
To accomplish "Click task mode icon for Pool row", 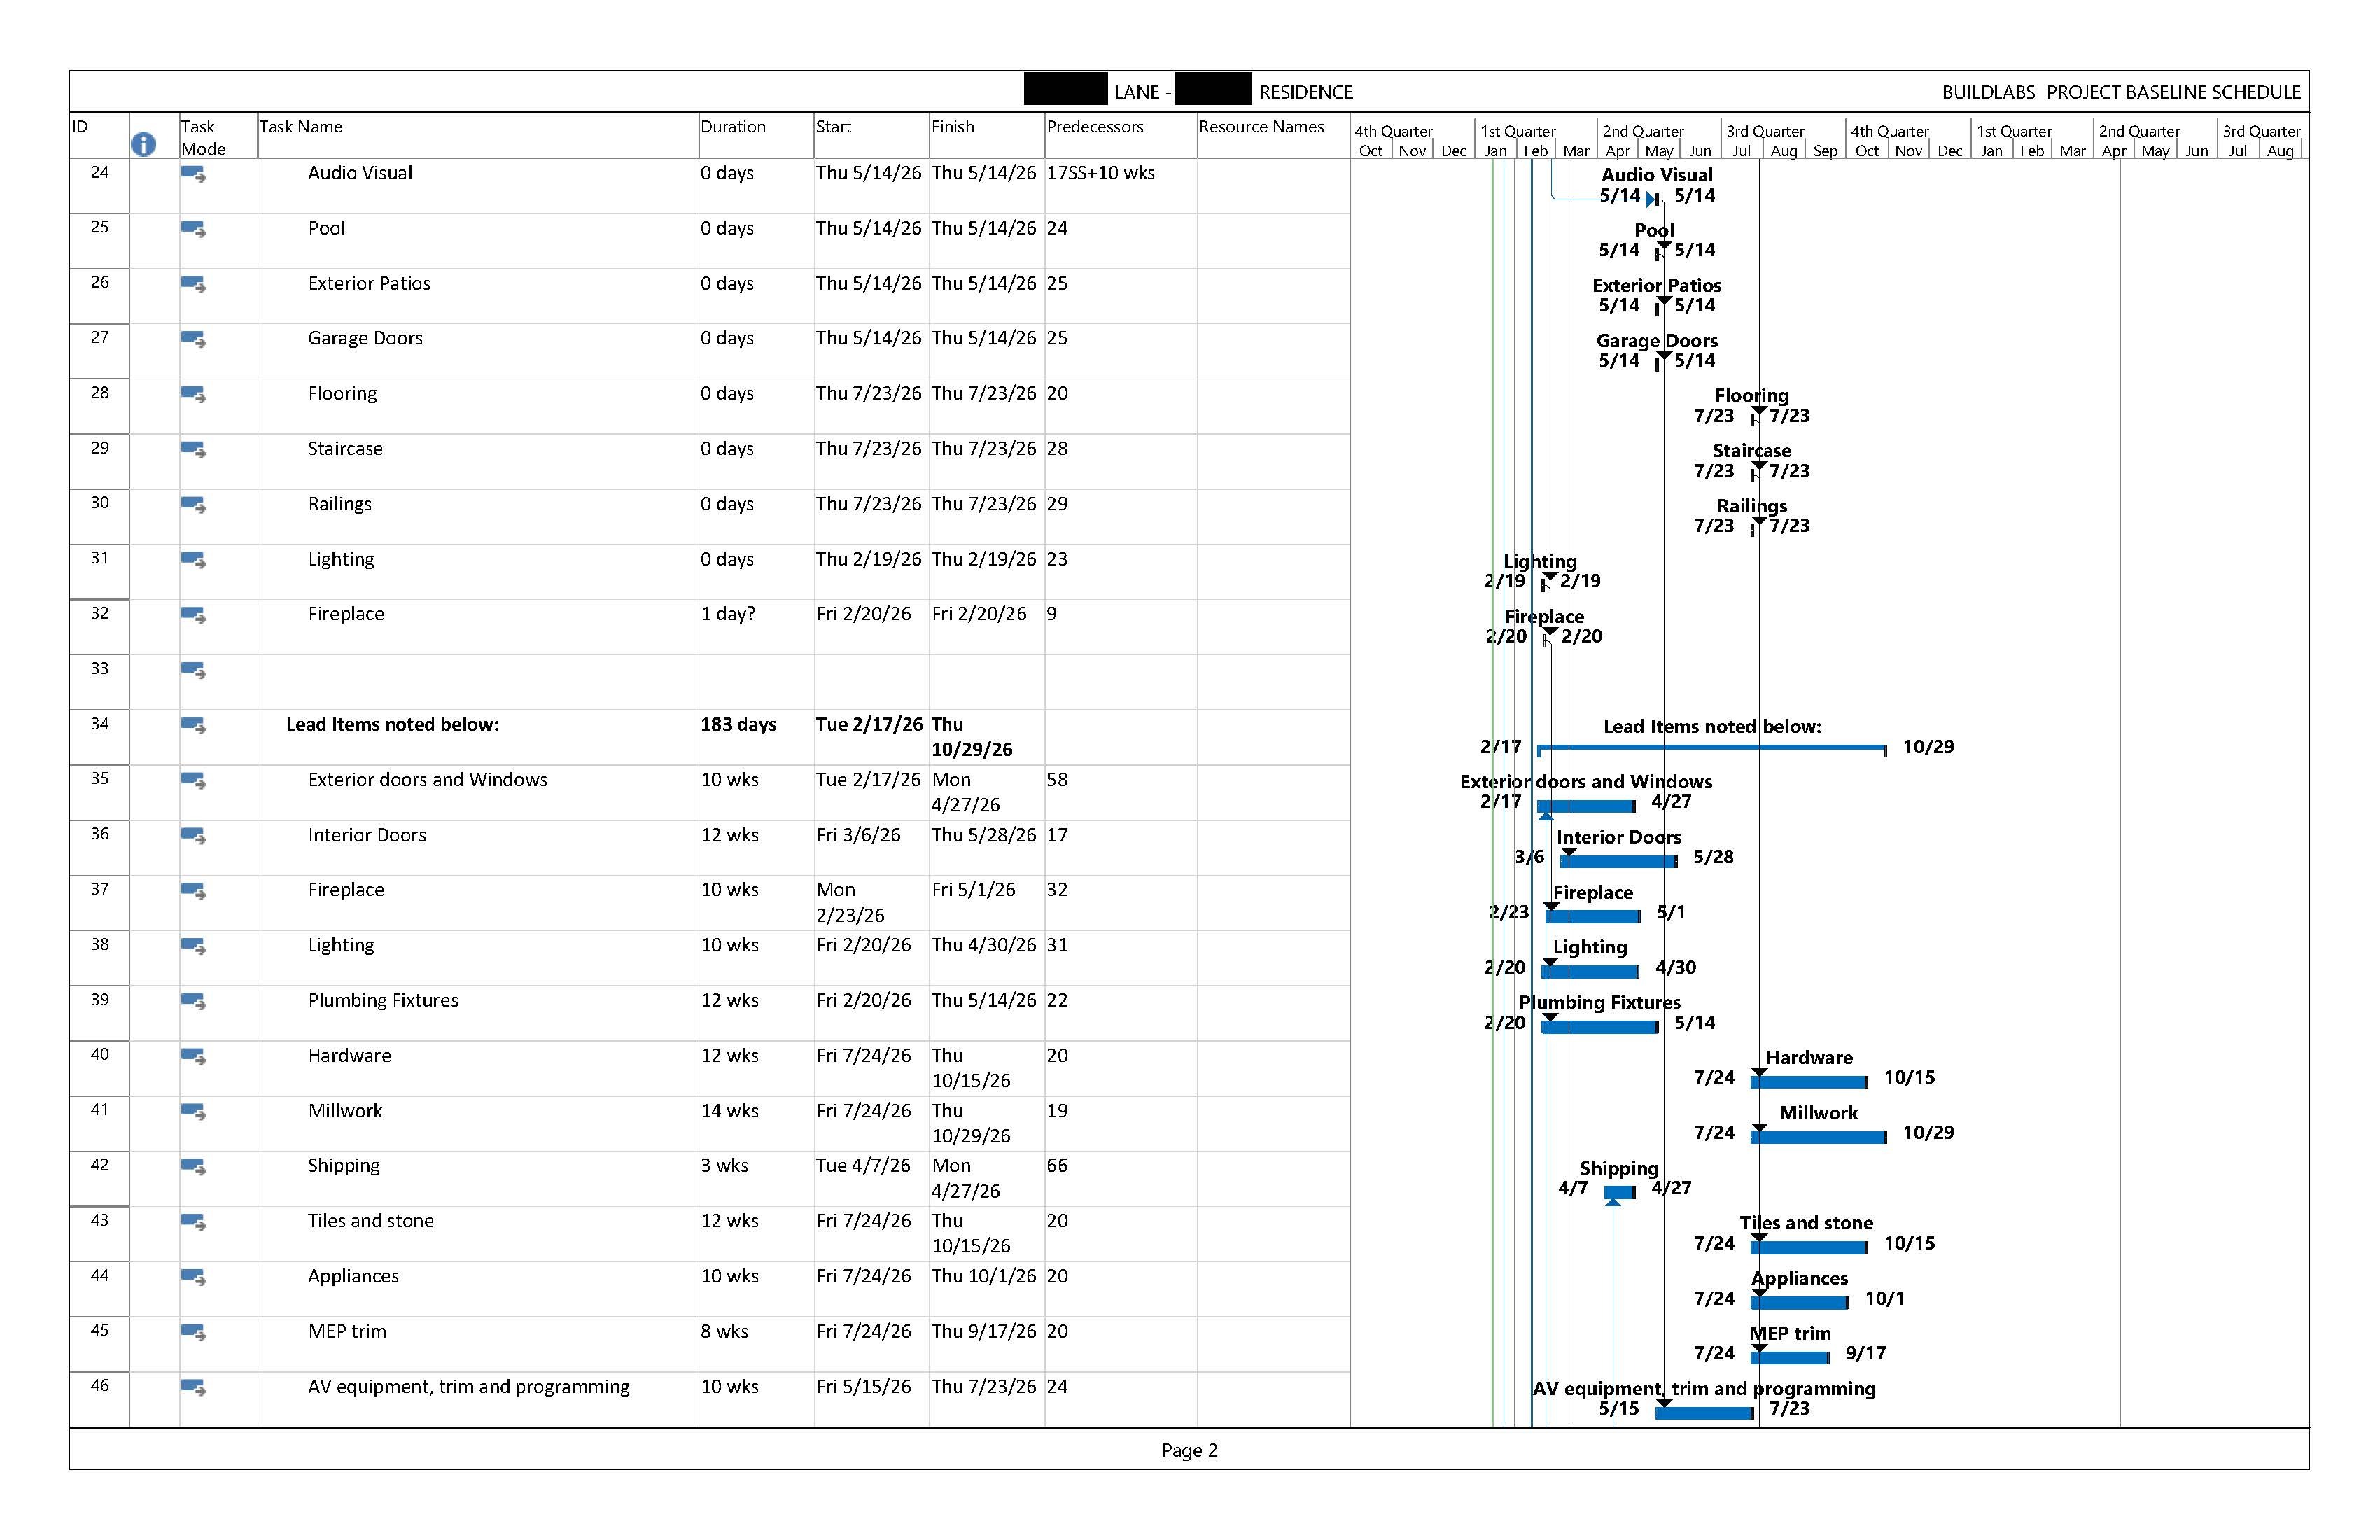I will (193, 229).
